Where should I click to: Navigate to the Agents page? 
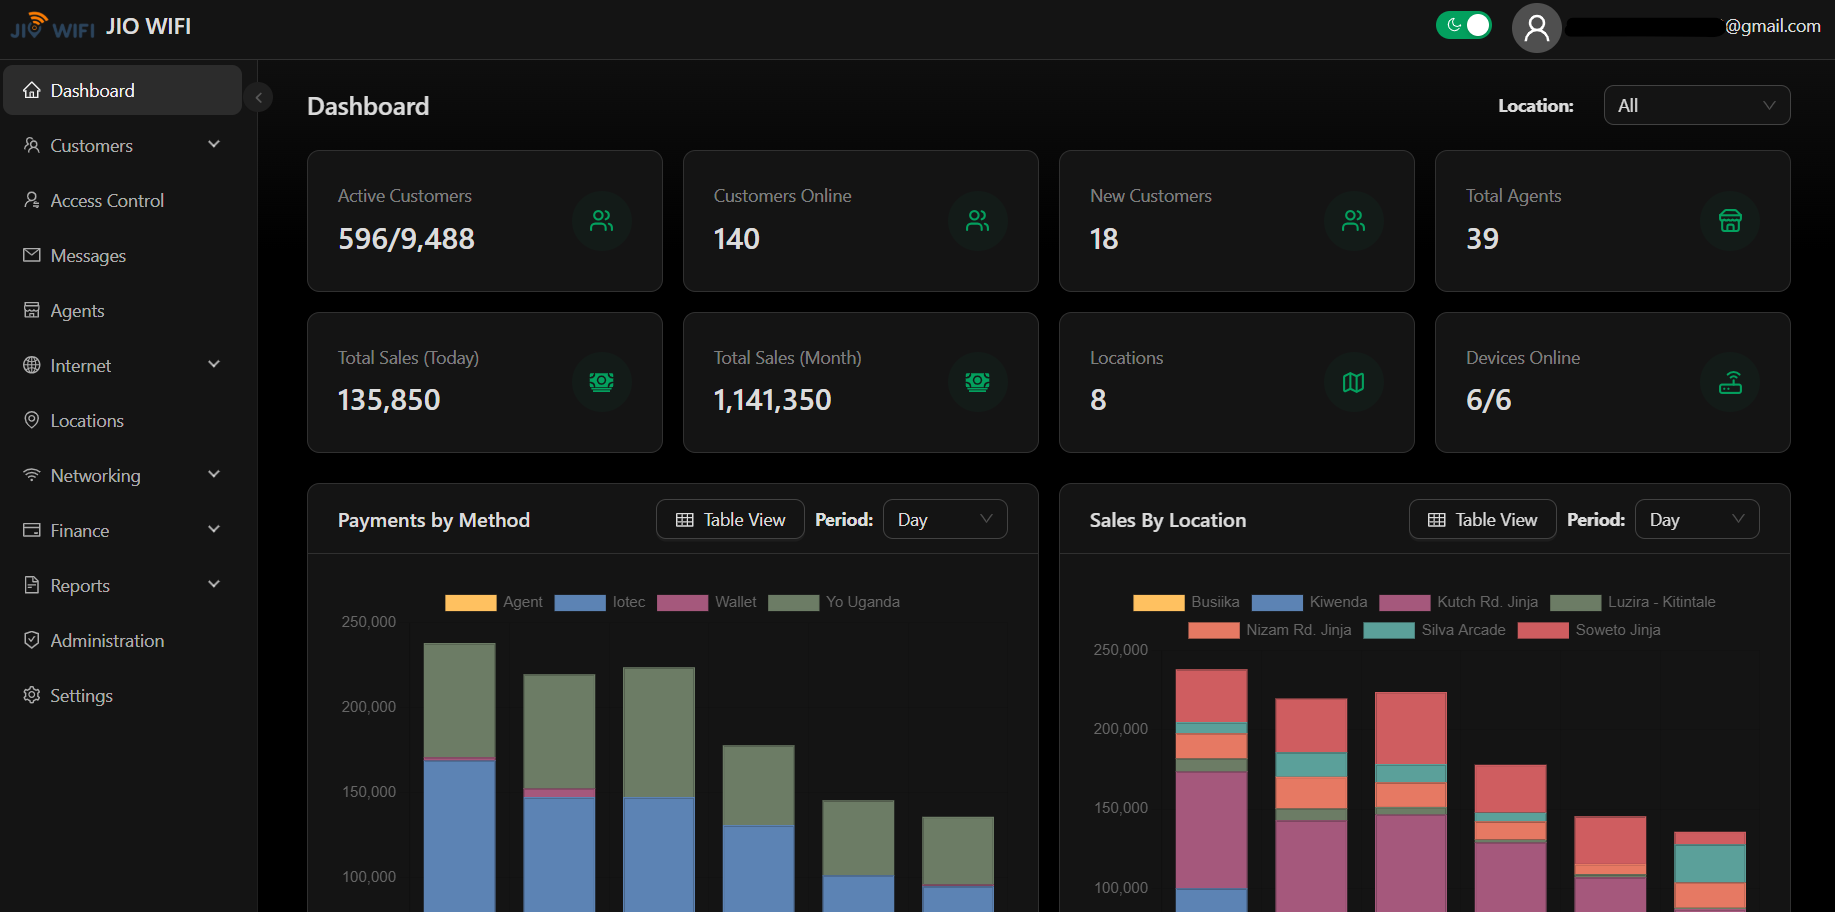[x=123, y=310]
